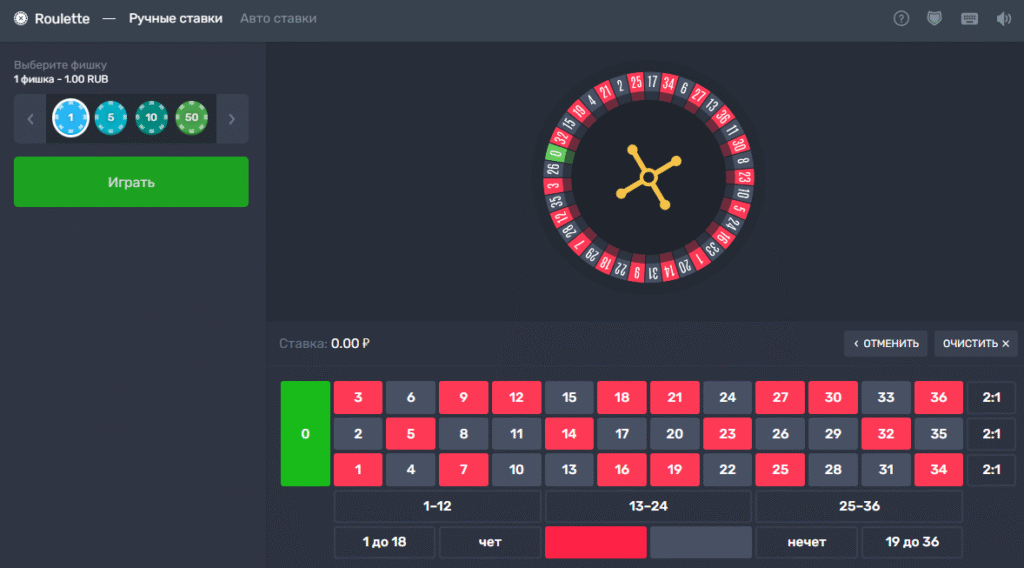Viewport: 1024px width, 568px height.
Task: Select the 1 chip
Action: click(x=71, y=118)
